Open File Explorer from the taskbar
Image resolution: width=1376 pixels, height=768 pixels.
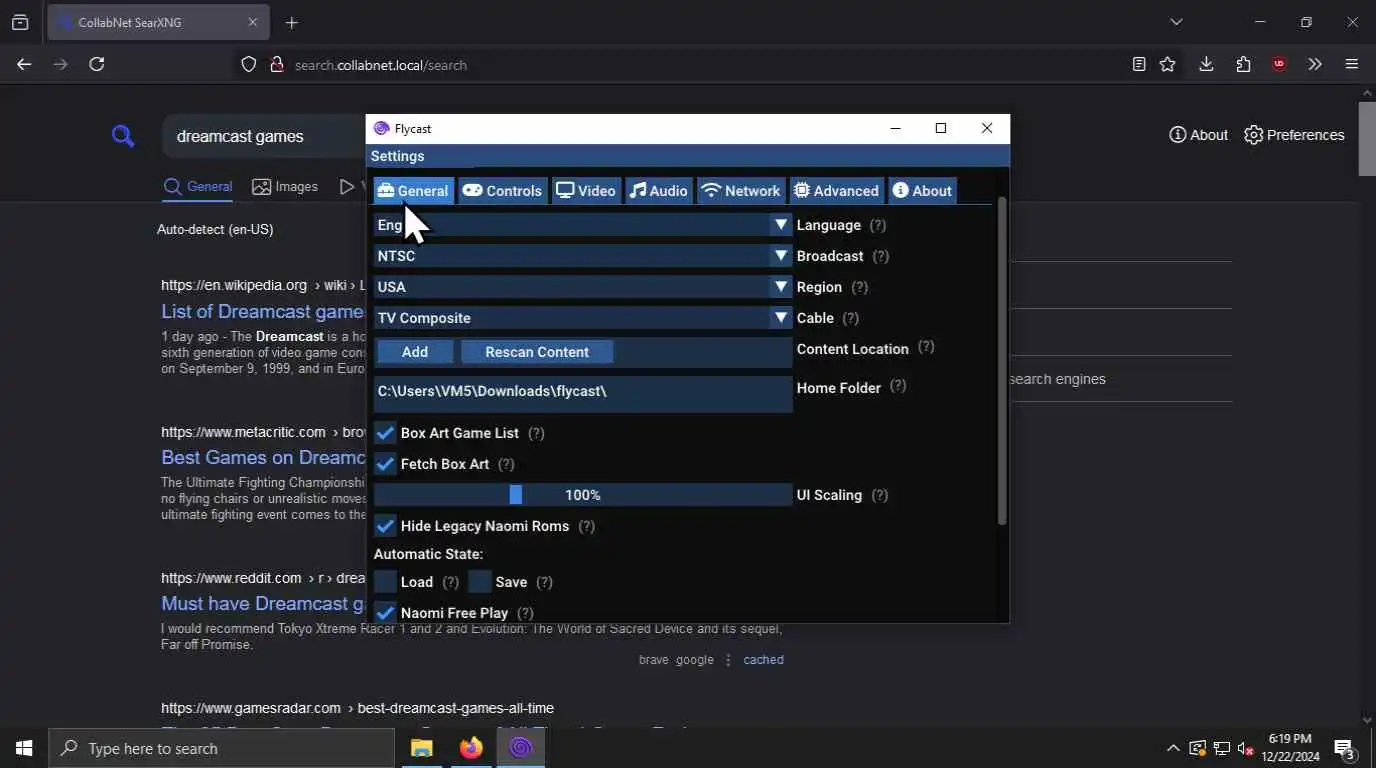coord(422,748)
